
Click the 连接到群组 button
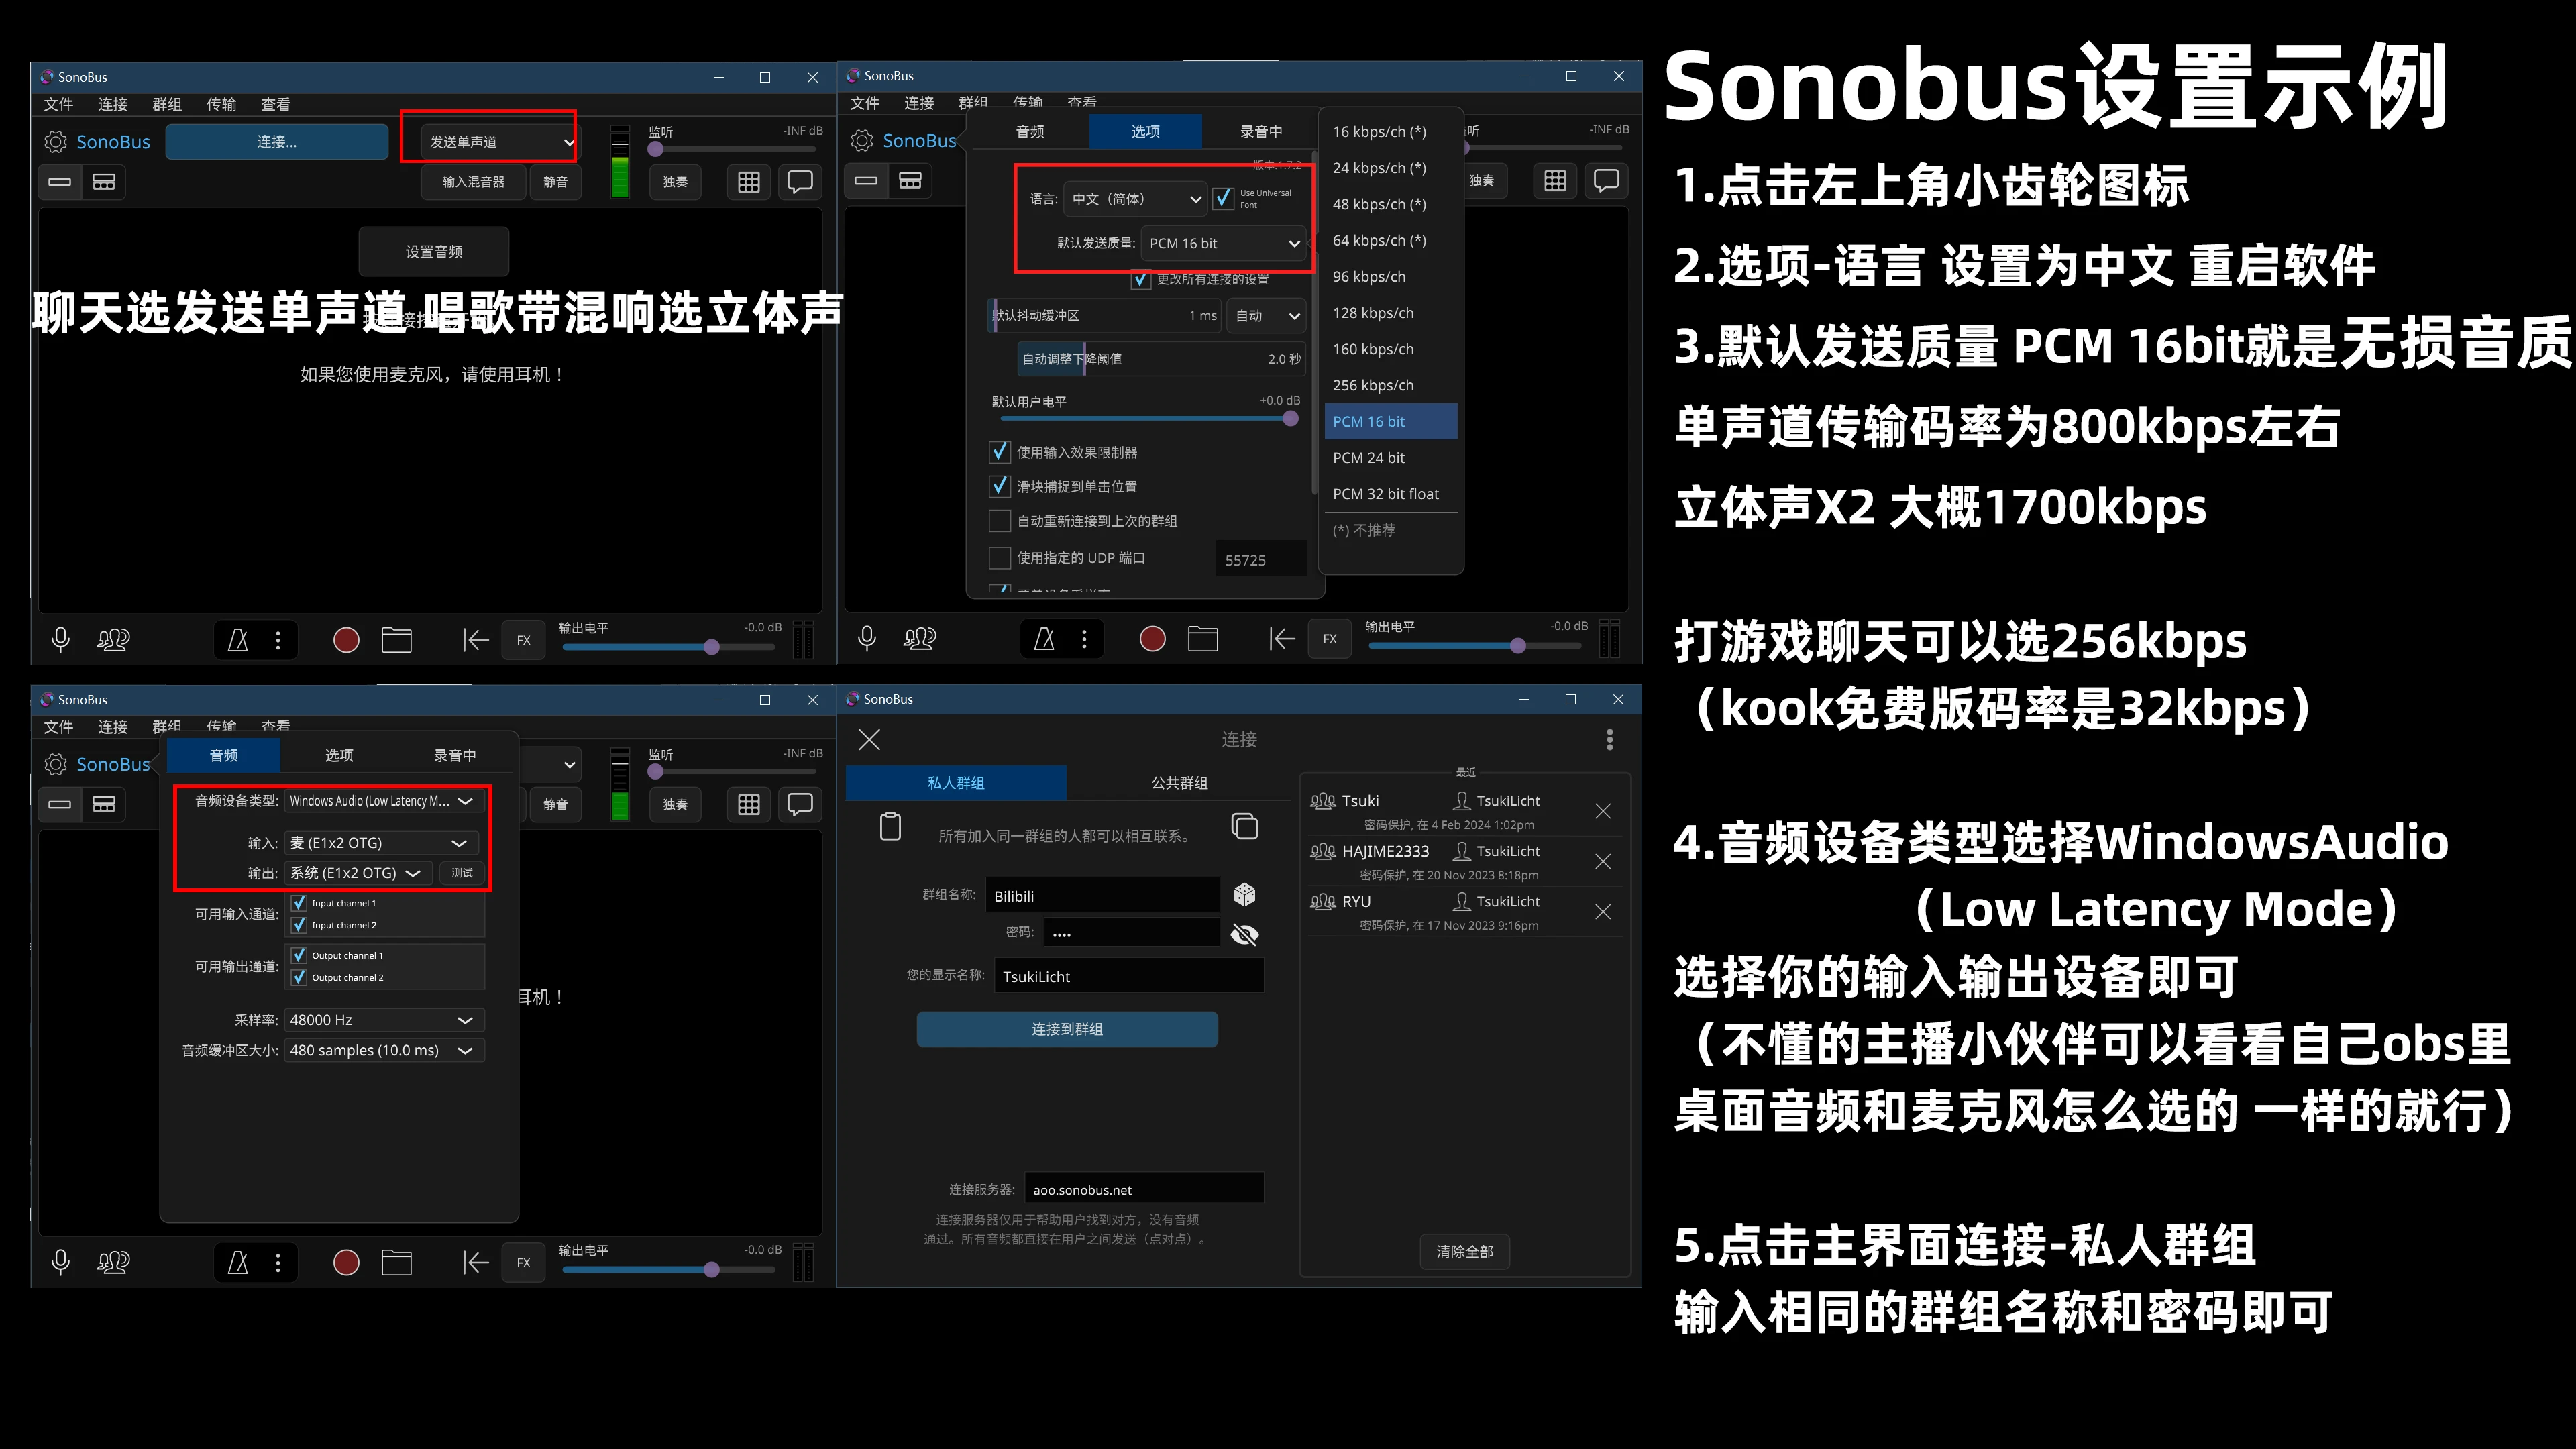pyautogui.click(x=1067, y=1029)
